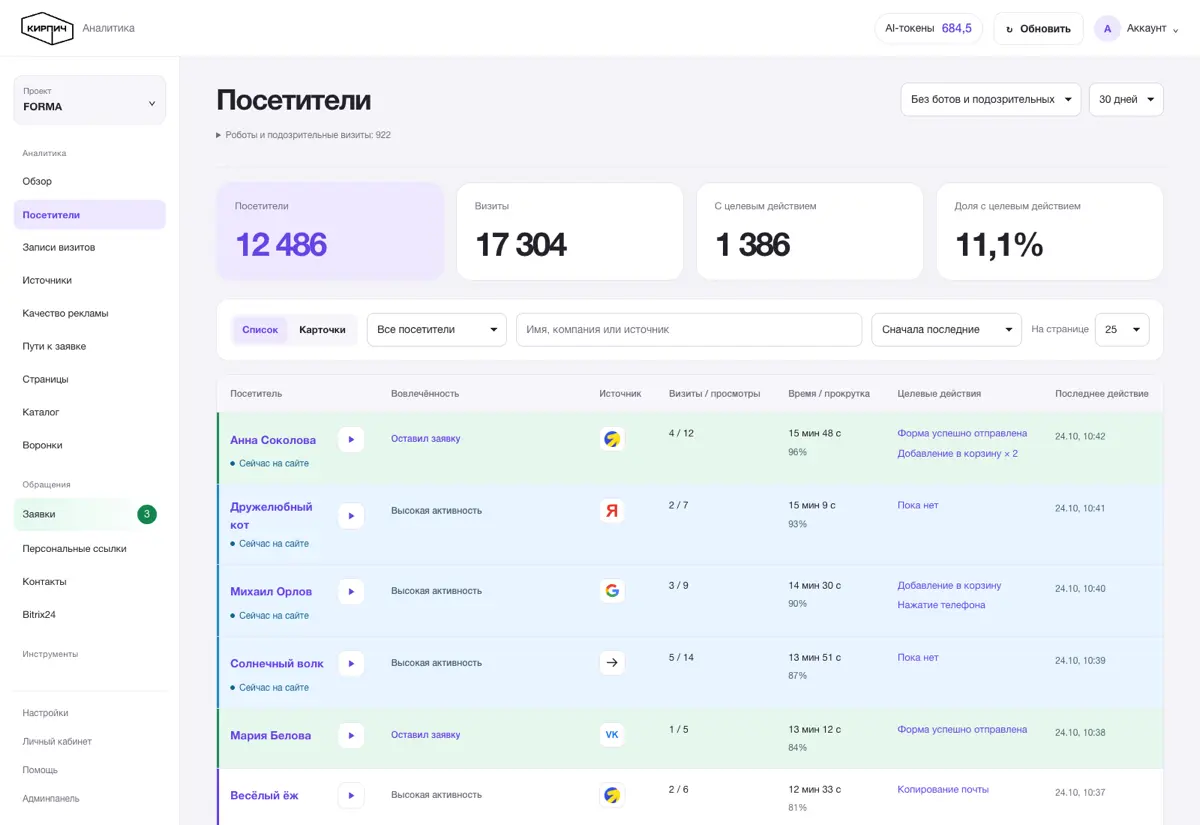The height and width of the screenshot is (825, 1200).
Task: Play visit recording for Солнечный волк
Action: tap(351, 663)
